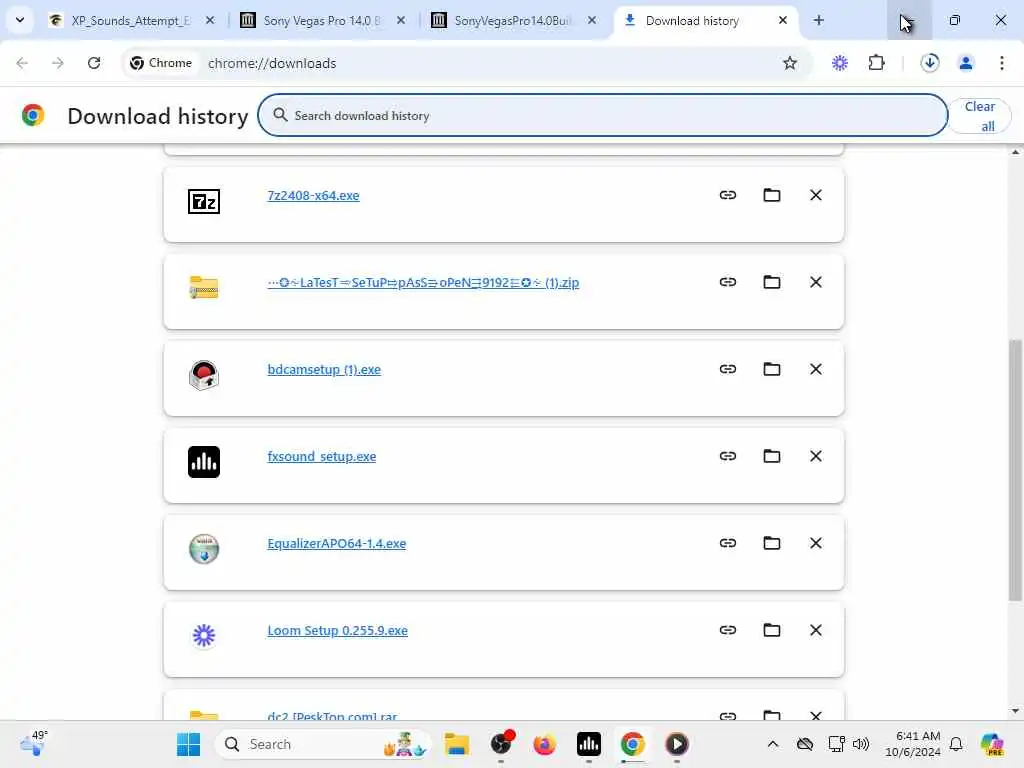Copy download link for fxsound_setup.exe
Screen dimensions: 1024x768
[x=728, y=456]
